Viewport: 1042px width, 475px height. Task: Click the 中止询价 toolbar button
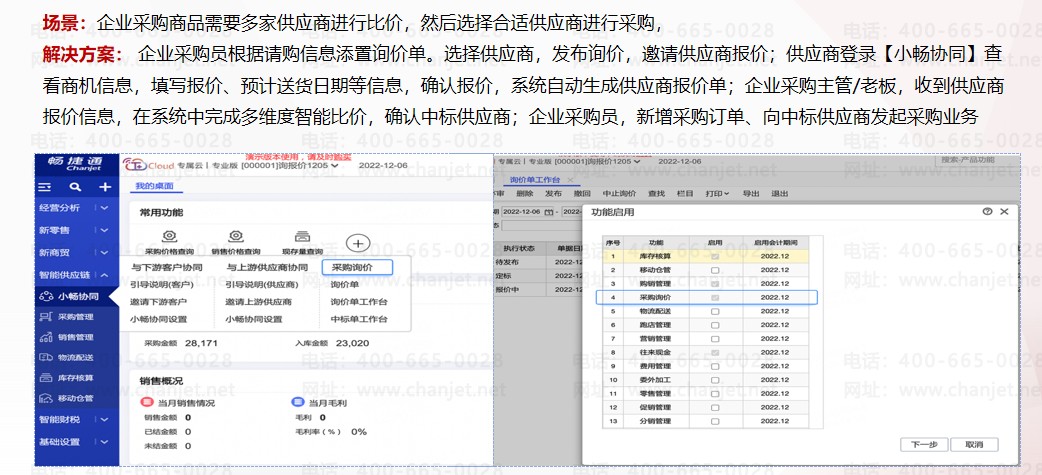click(x=619, y=194)
